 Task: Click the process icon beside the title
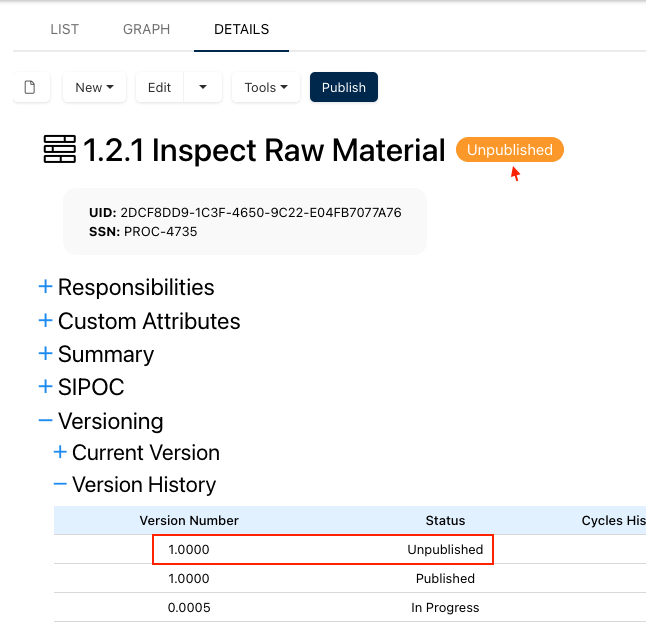pyautogui.click(x=60, y=151)
